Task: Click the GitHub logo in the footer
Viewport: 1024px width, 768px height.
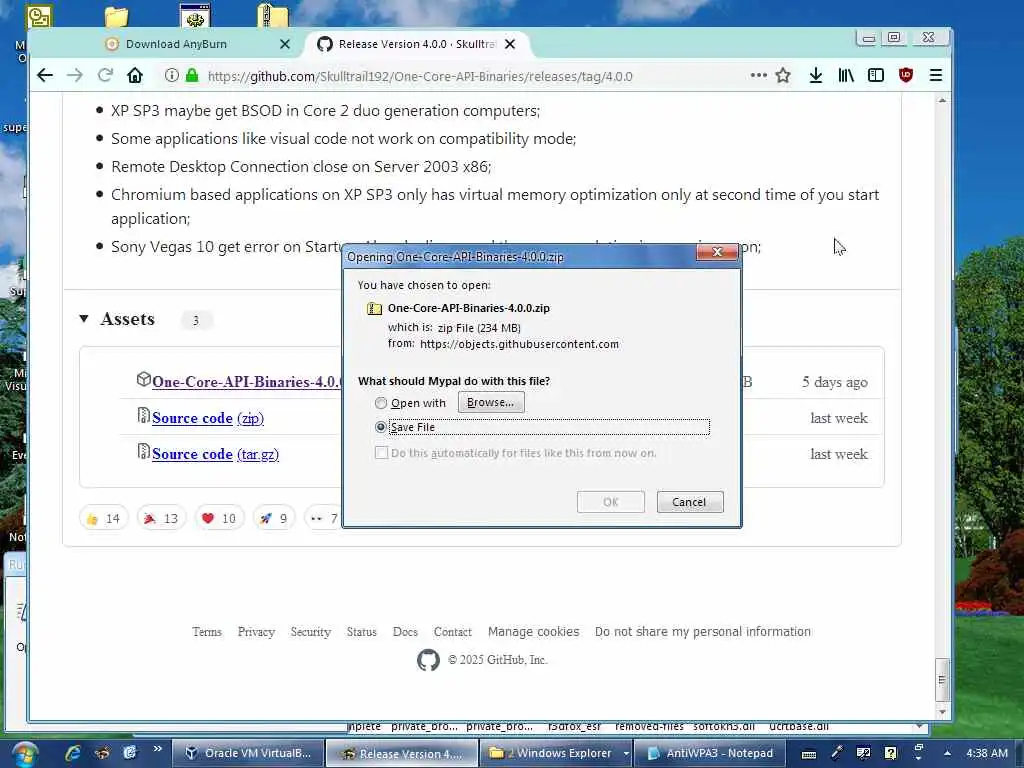Action: (428, 660)
